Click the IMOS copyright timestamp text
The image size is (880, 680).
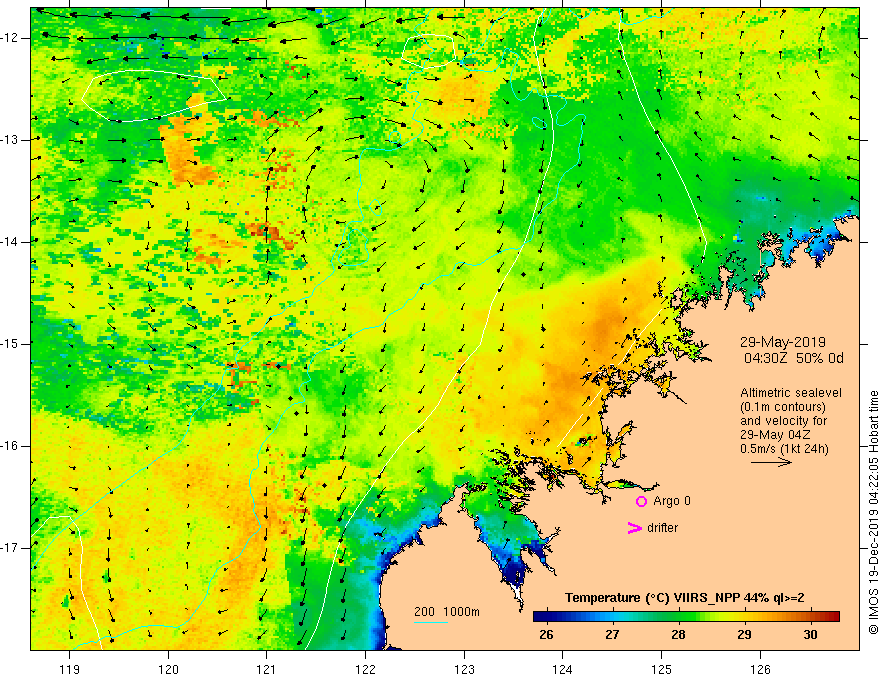[873, 512]
